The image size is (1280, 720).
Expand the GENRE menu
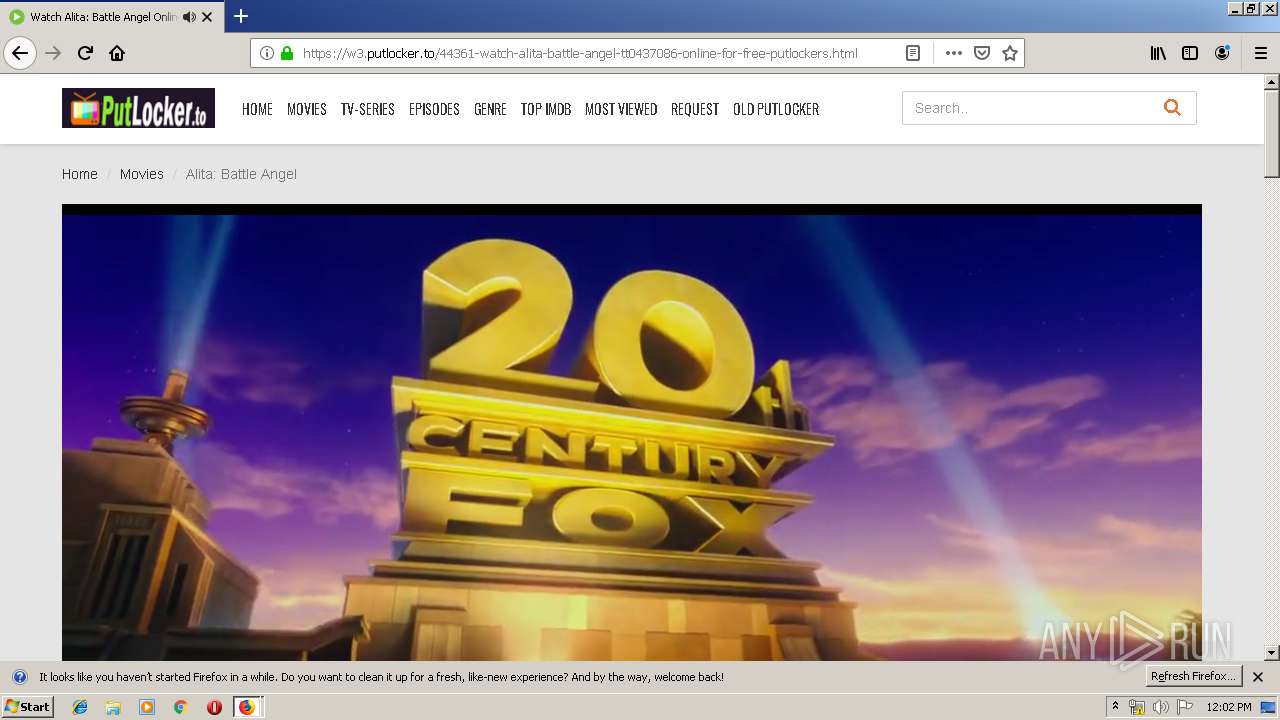click(490, 109)
